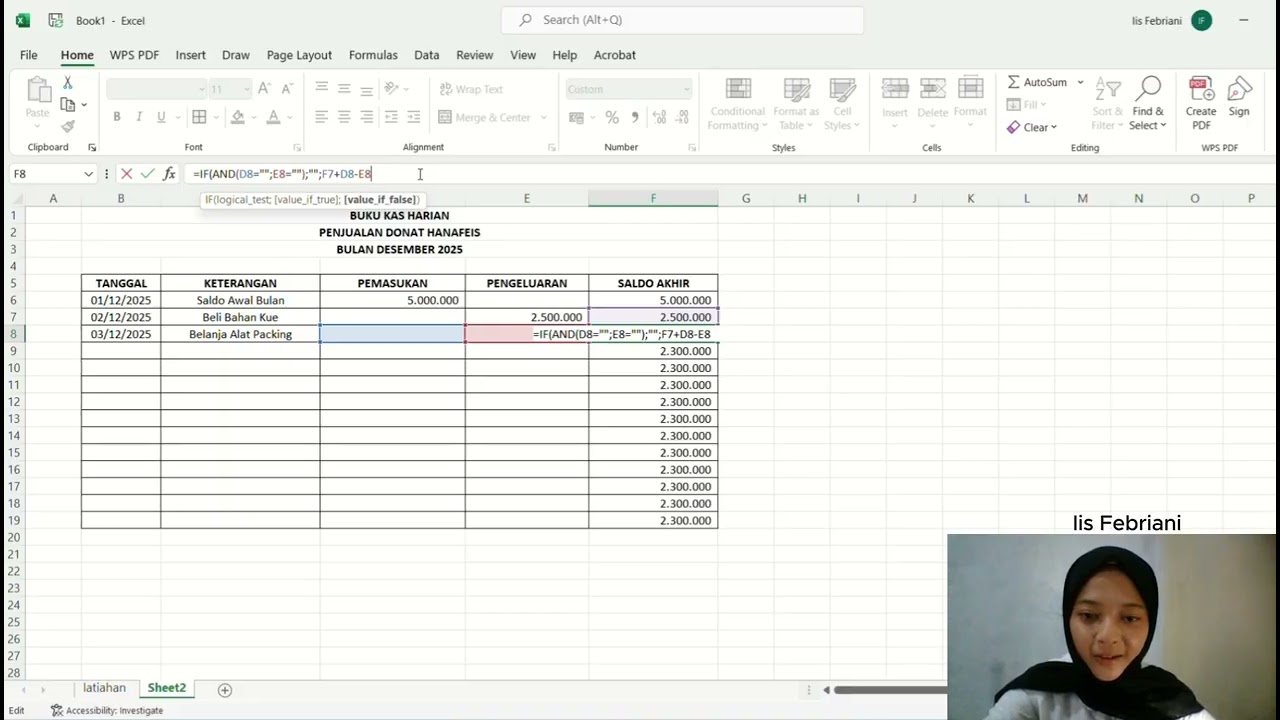1280x720 pixels.
Task: Click the Format Painter brush icon
Action: point(67,126)
